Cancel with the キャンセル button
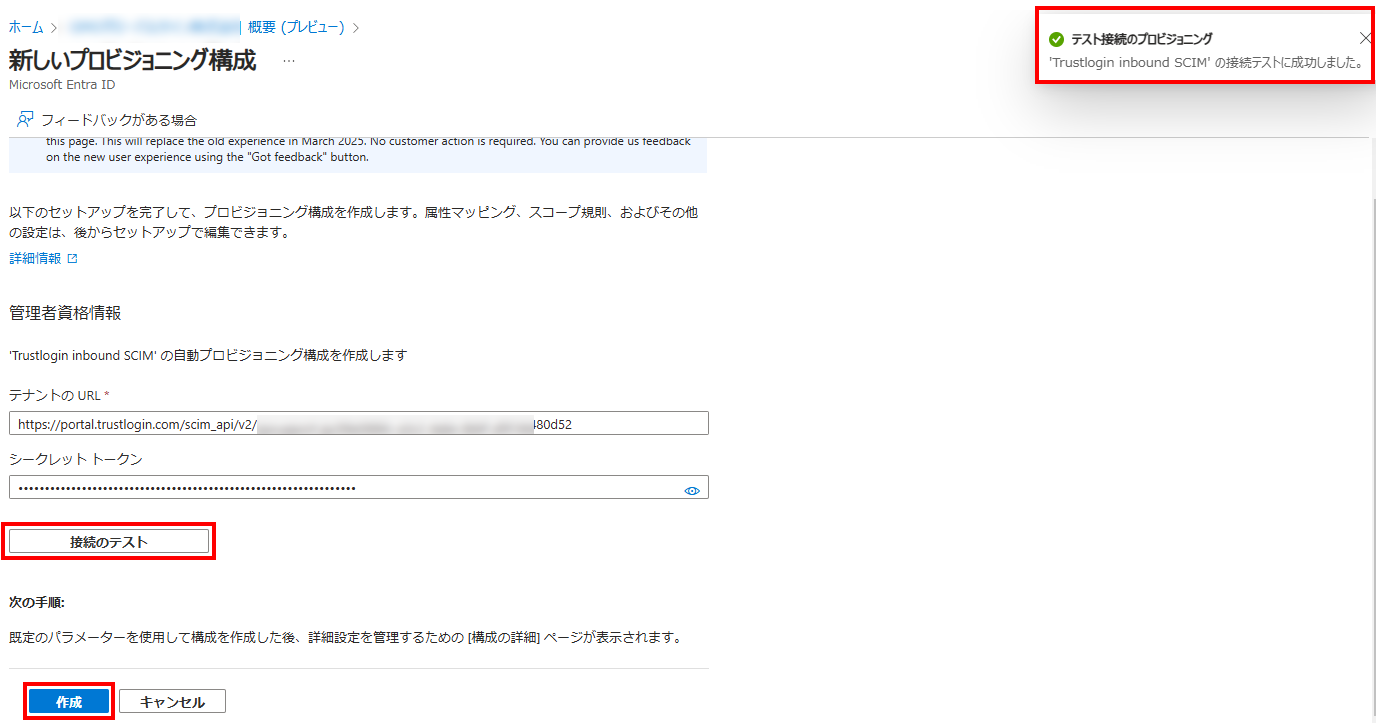 coord(172,702)
